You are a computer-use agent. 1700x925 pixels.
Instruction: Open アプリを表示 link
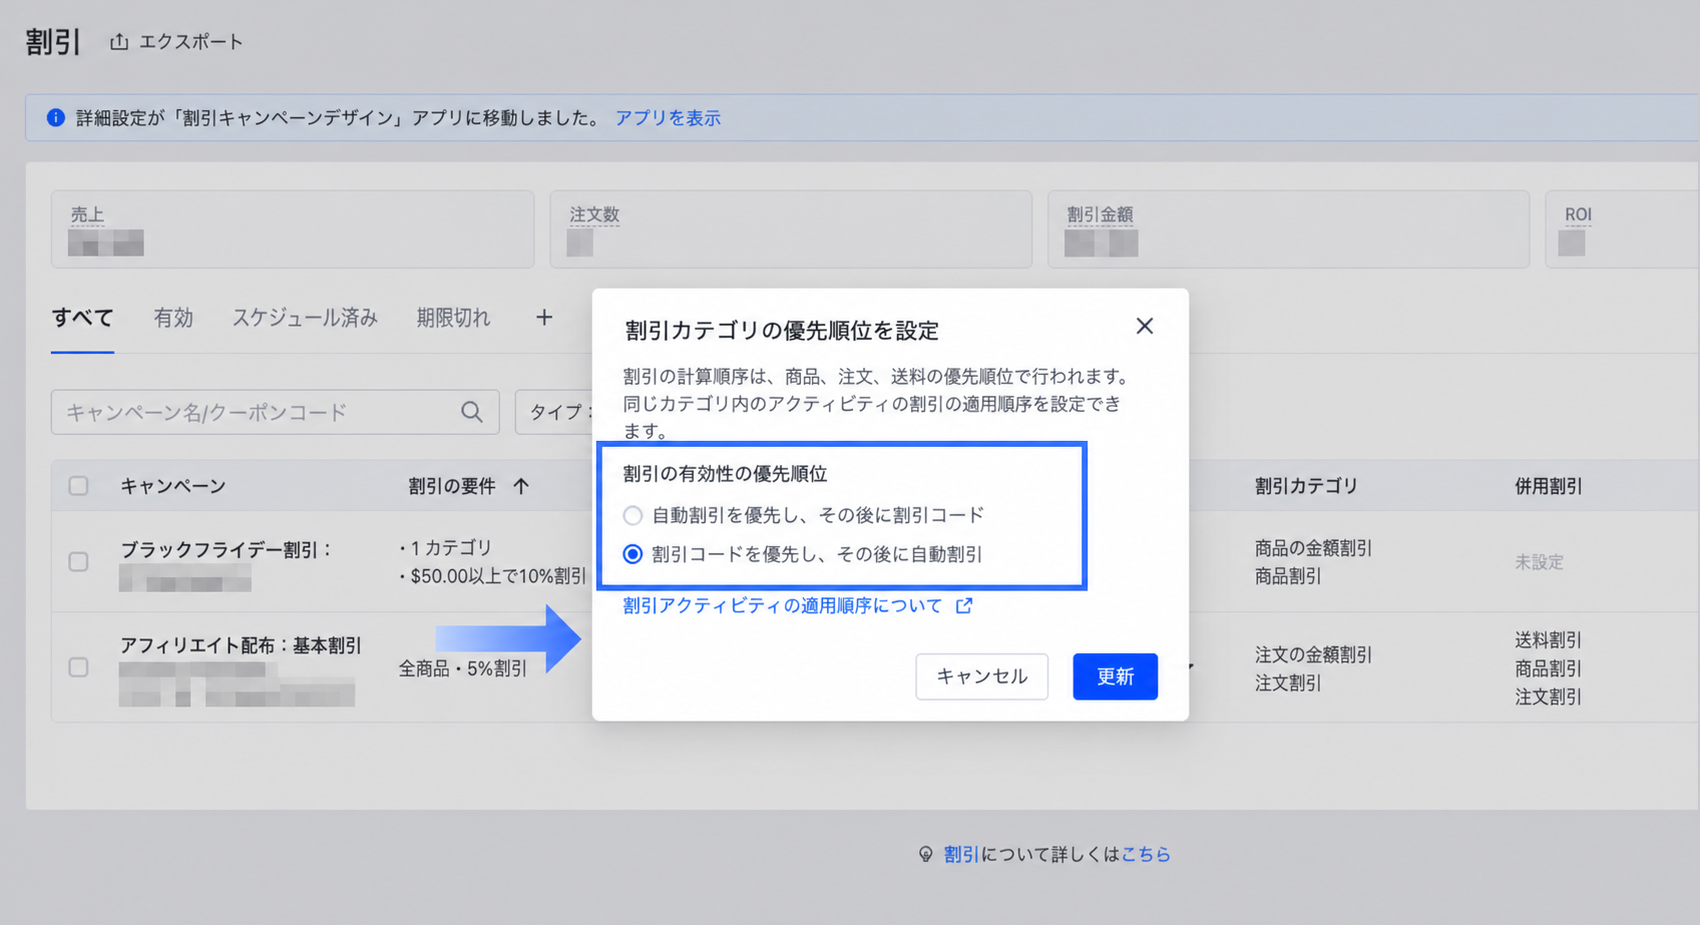tap(668, 118)
